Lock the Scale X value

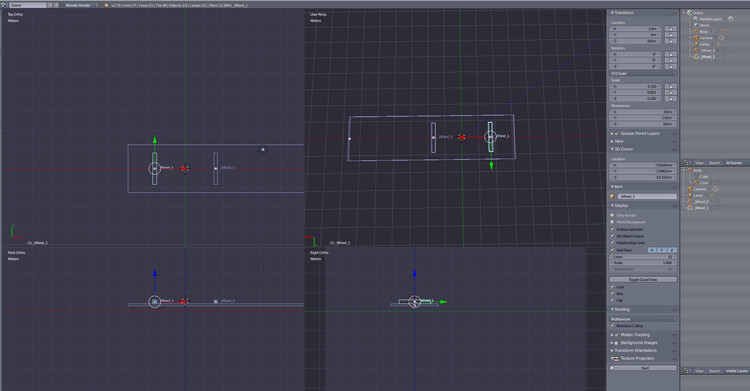tap(671, 86)
